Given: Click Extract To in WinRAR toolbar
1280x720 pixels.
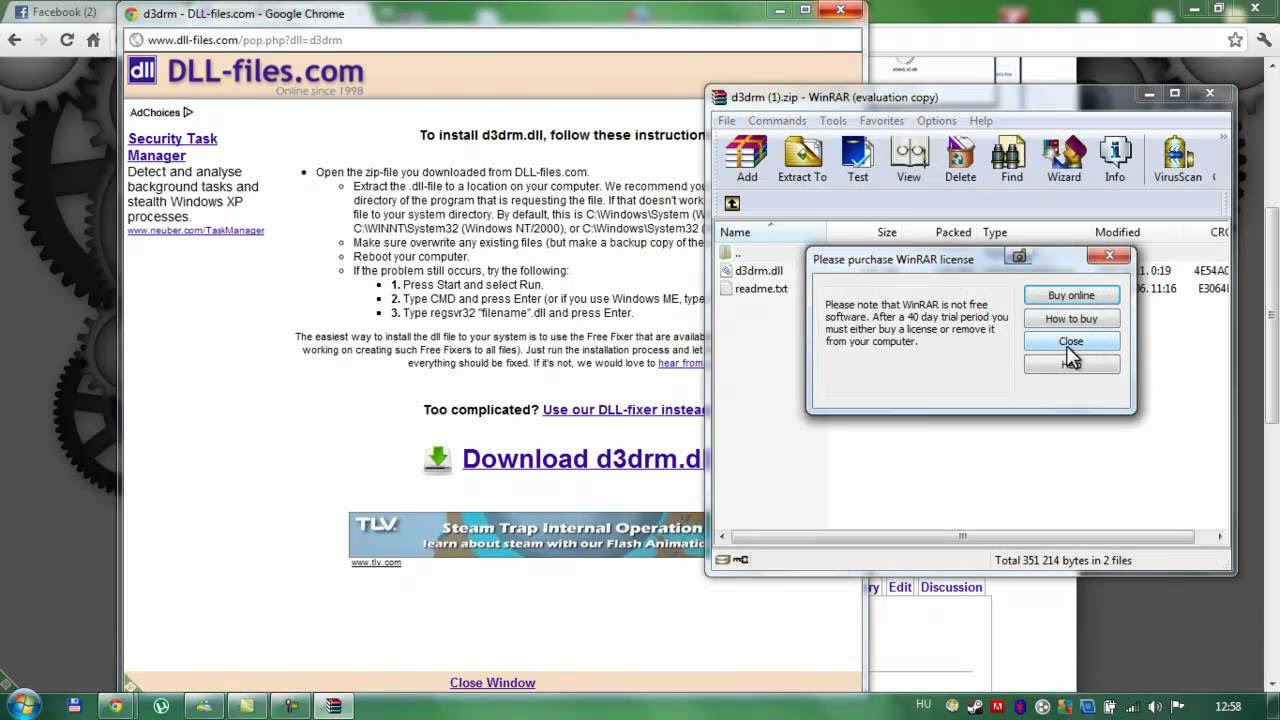Looking at the screenshot, I should tap(802, 159).
